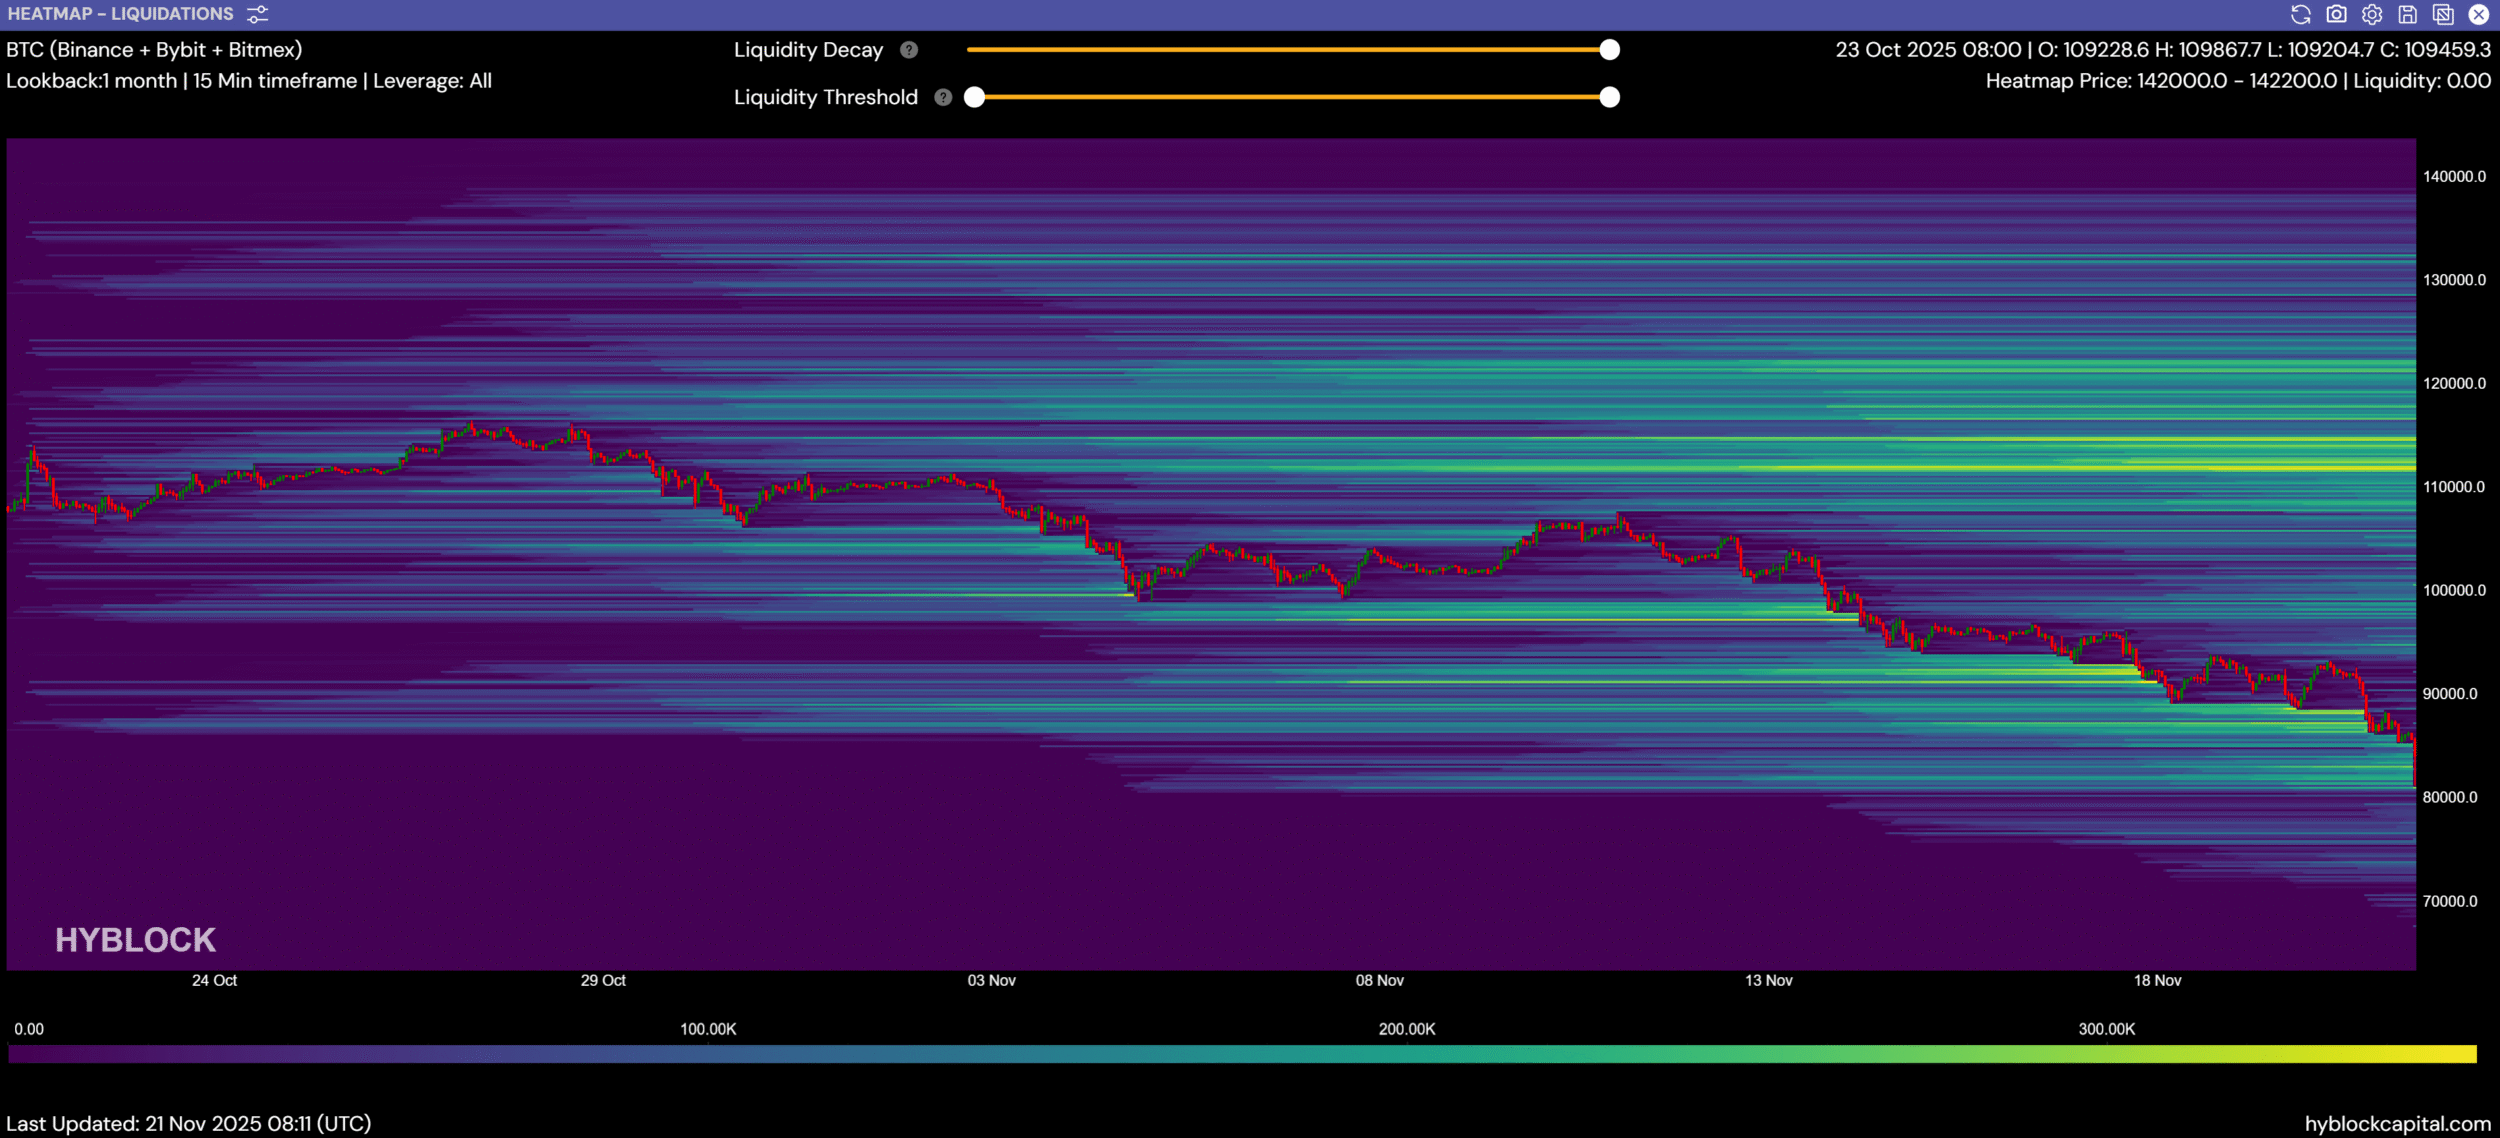Viewport: 2500px width, 1138px height.
Task: Click the save floppy disk icon
Action: [x=2408, y=14]
